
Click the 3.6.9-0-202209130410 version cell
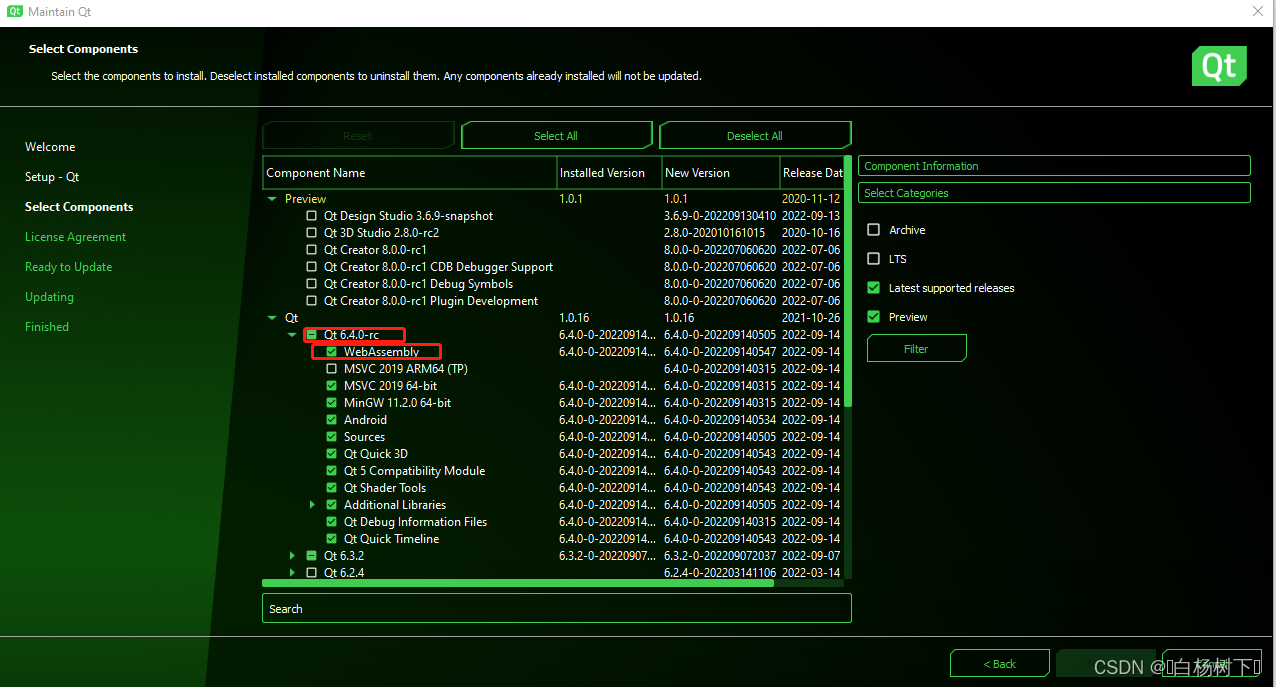(x=720, y=216)
